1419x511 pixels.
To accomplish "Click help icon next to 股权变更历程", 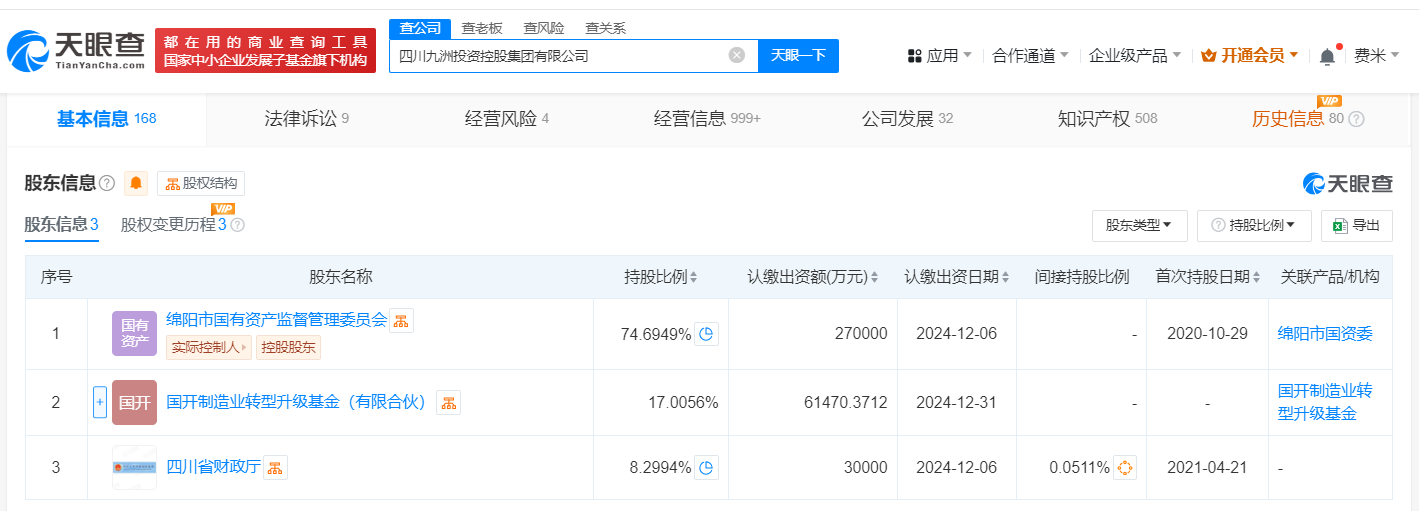I will click(x=237, y=225).
